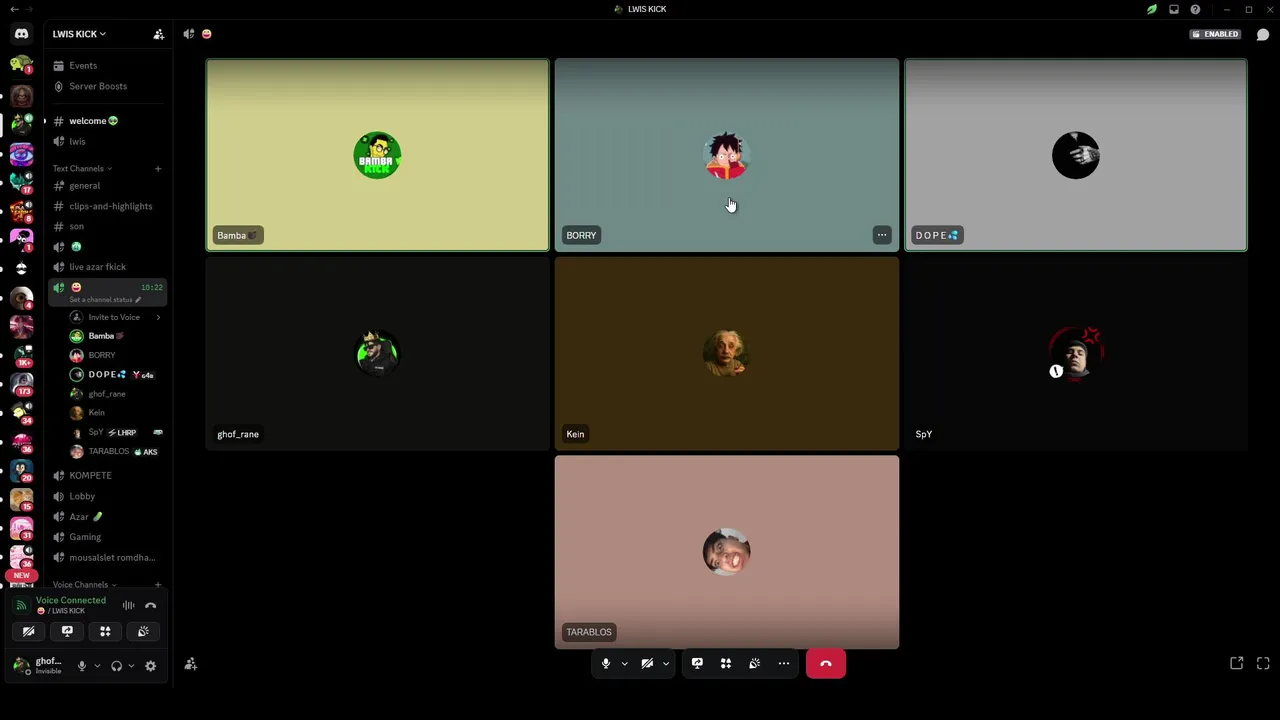Start an activity from call bar

pyautogui.click(x=726, y=663)
